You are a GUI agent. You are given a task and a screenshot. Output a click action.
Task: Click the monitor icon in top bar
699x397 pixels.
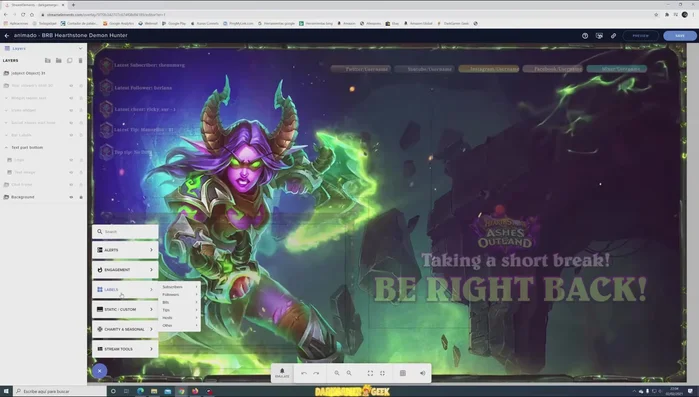click(x=599, y=36)
